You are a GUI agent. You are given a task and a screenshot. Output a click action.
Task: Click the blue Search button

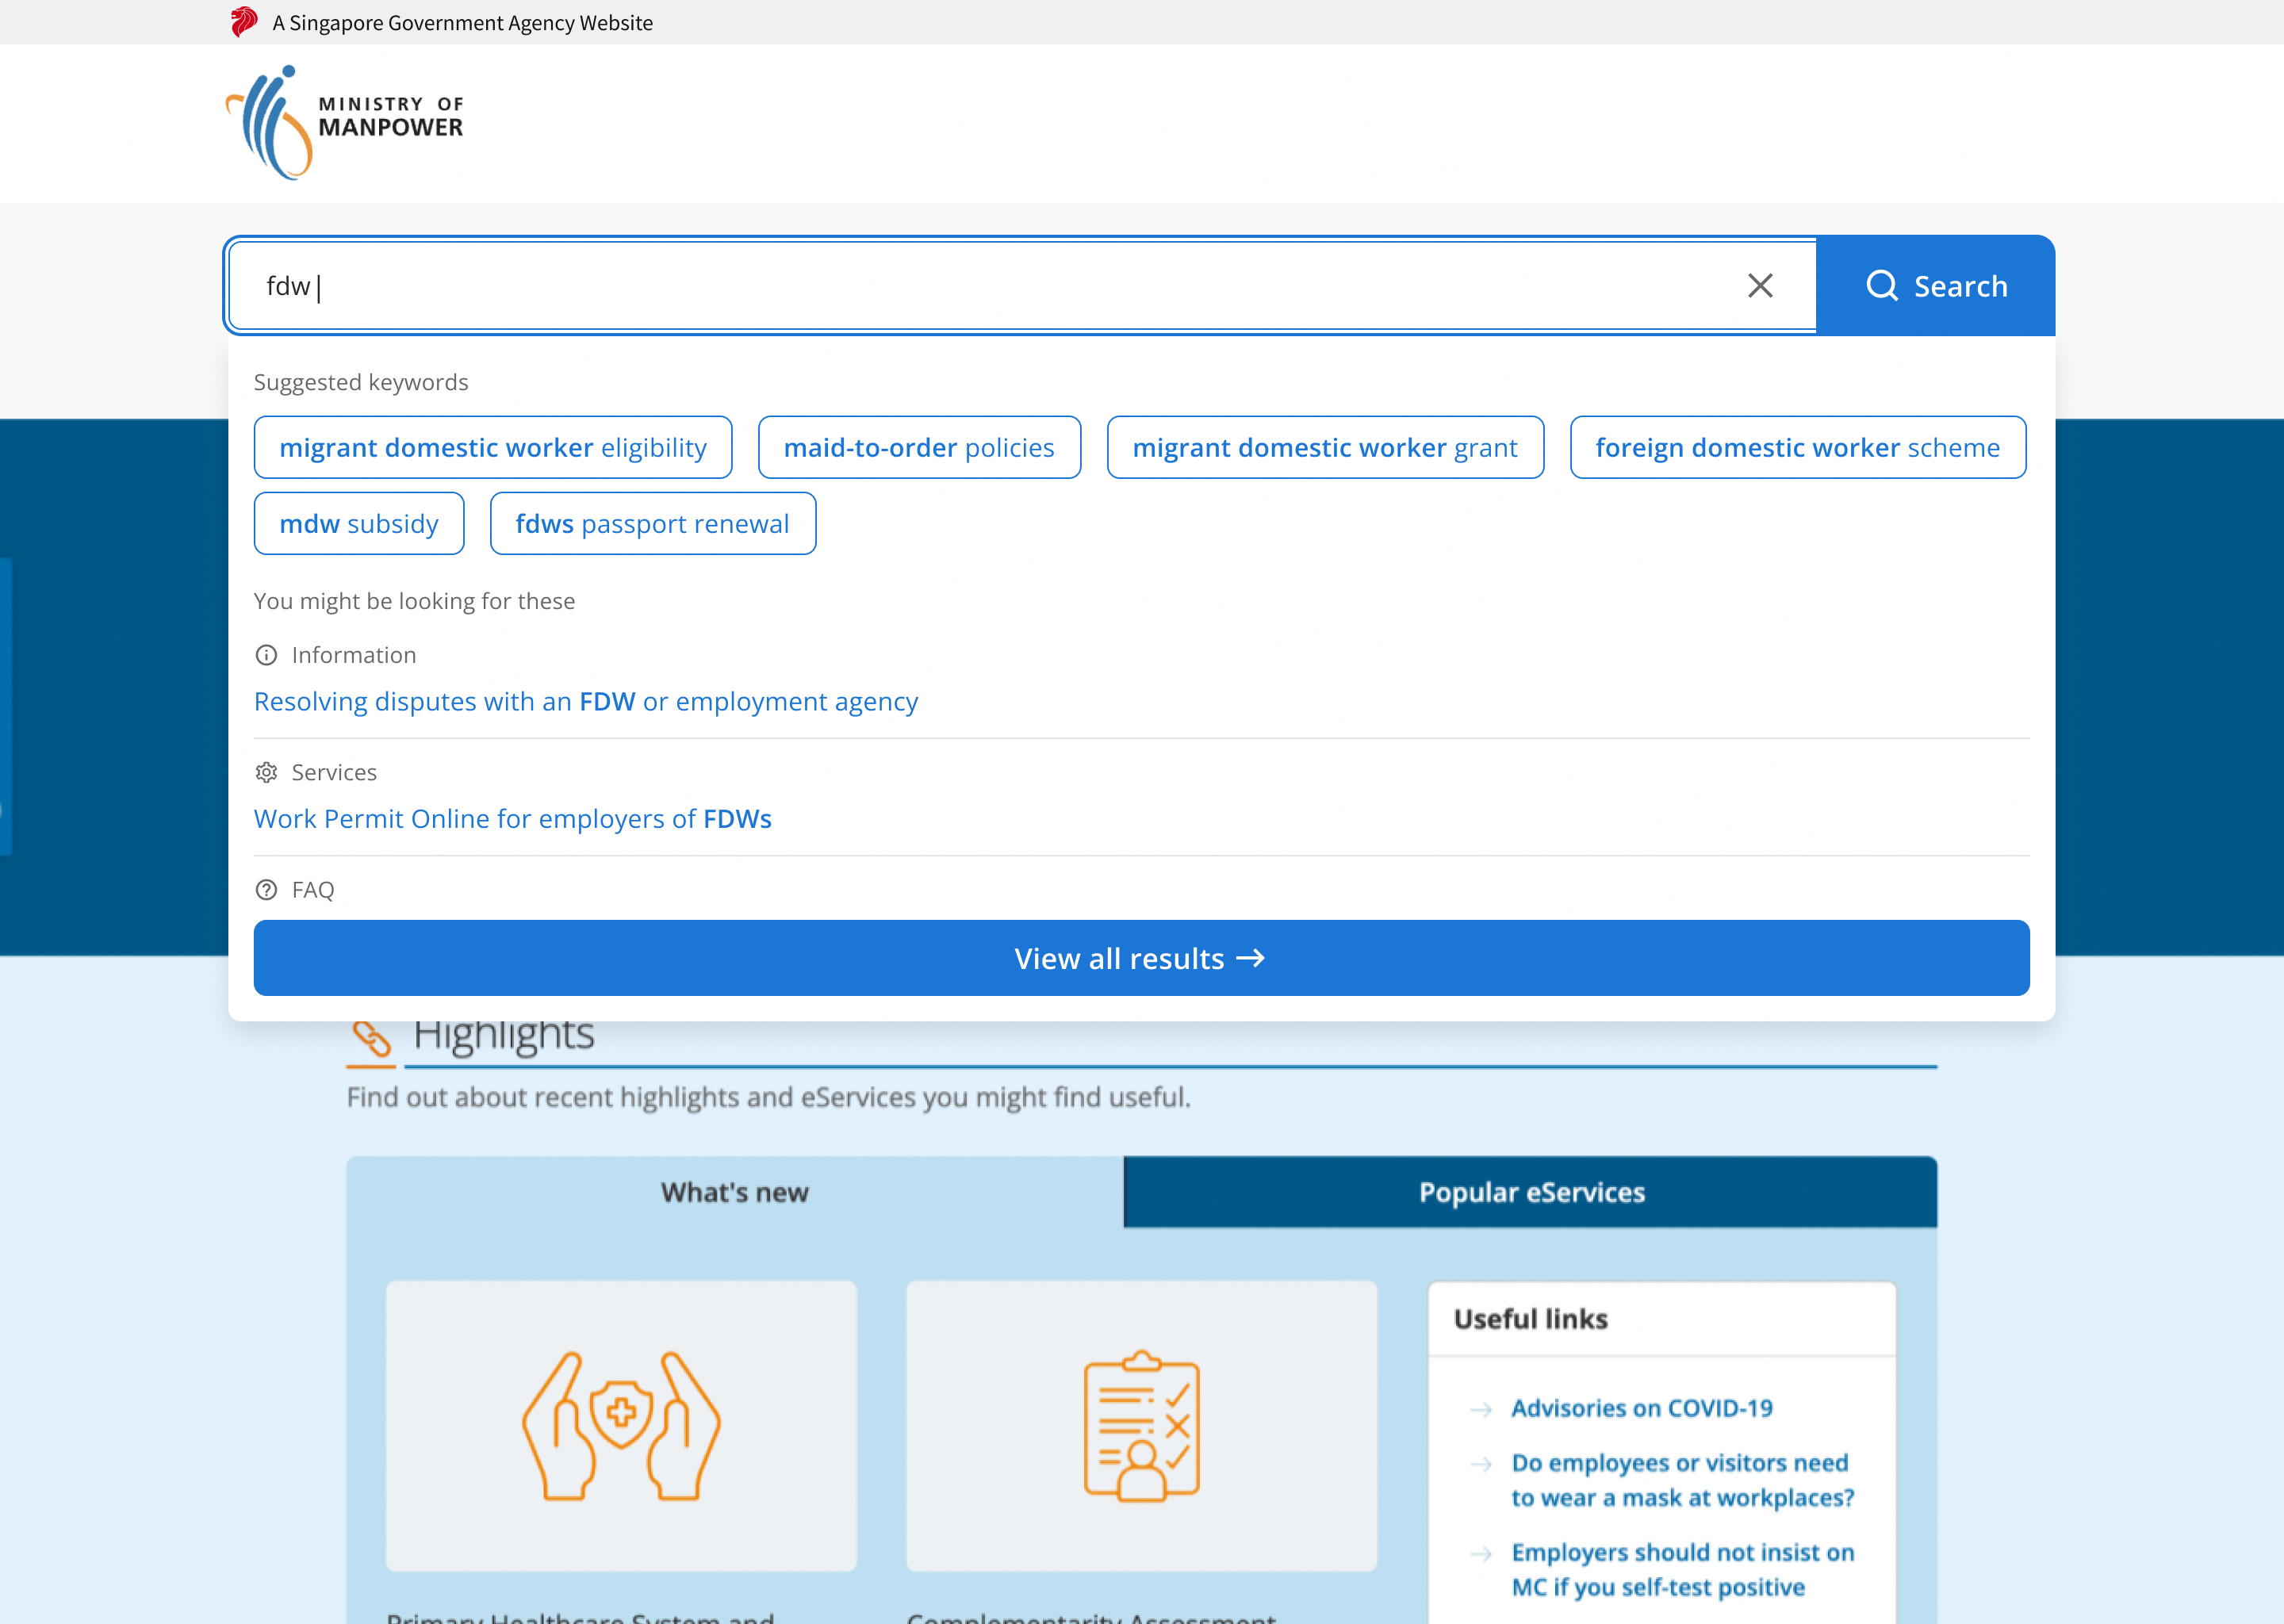point(1935,286)
